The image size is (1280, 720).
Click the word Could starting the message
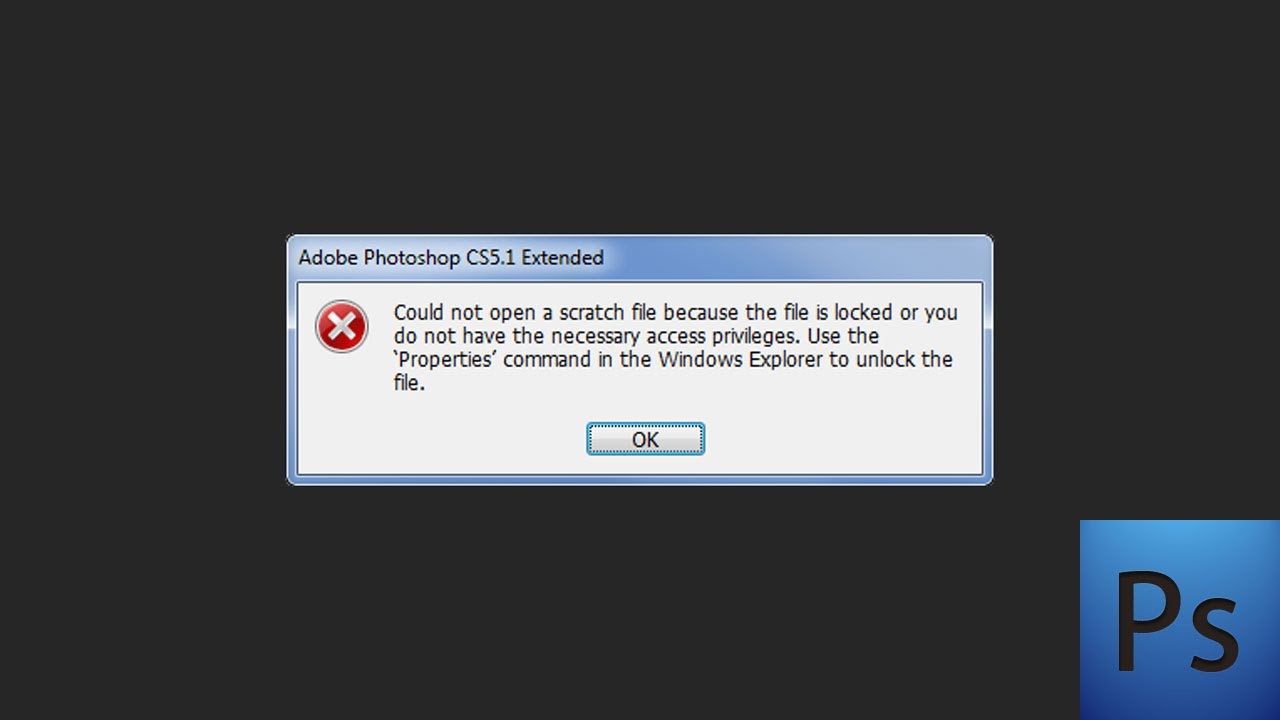(x=418, y=313)
